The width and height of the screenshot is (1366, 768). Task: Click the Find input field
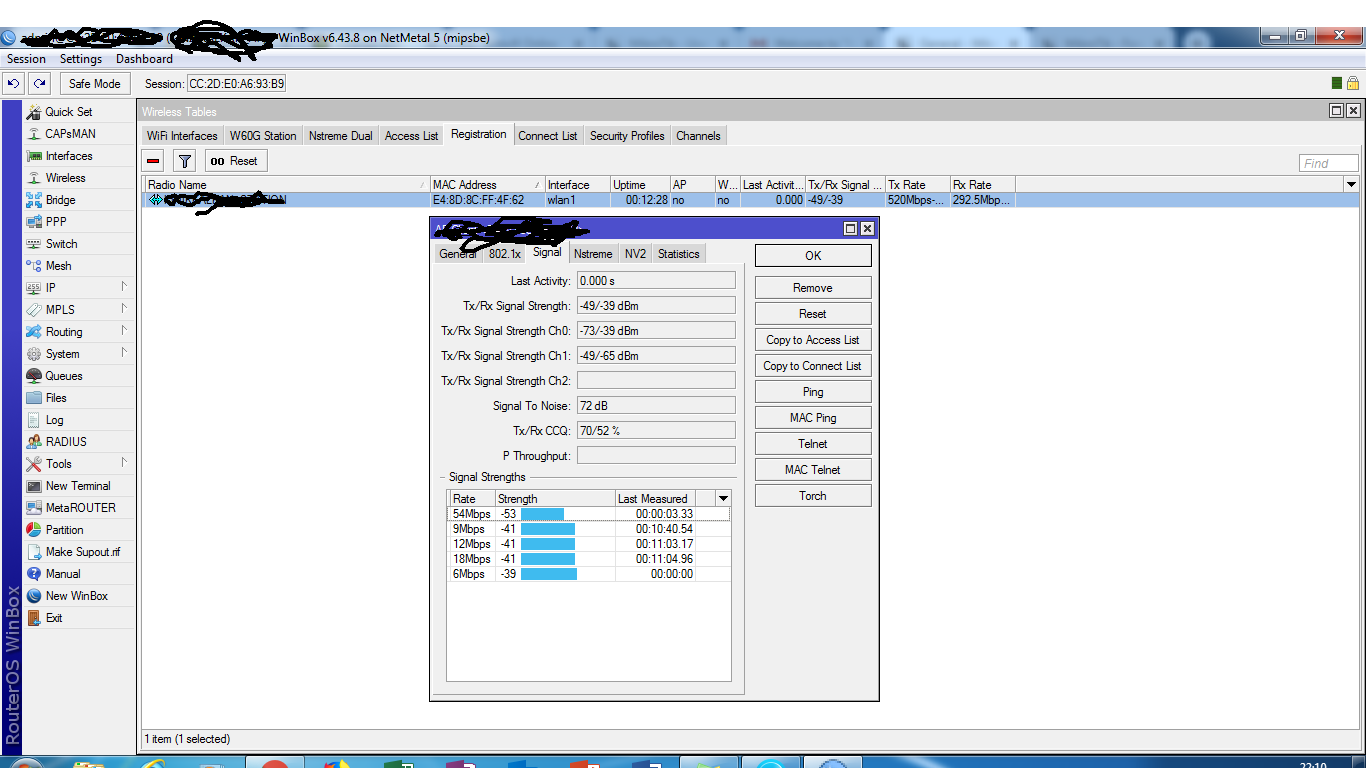[x=1328, y=163]
